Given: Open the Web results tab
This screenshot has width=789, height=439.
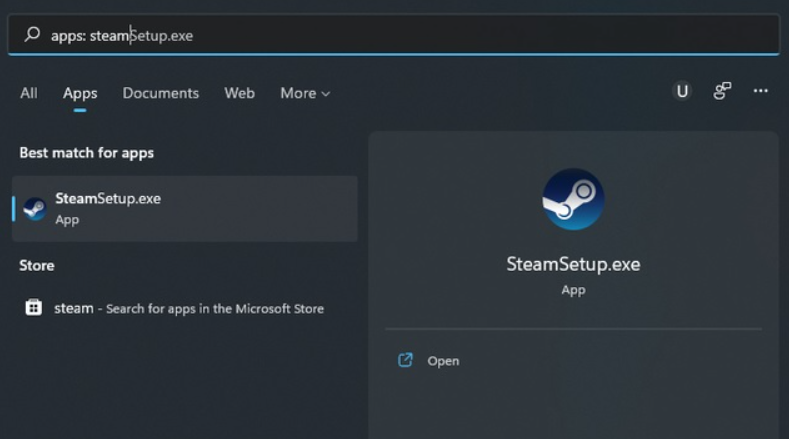Looking at the screenshot, I should click(239, 93).
